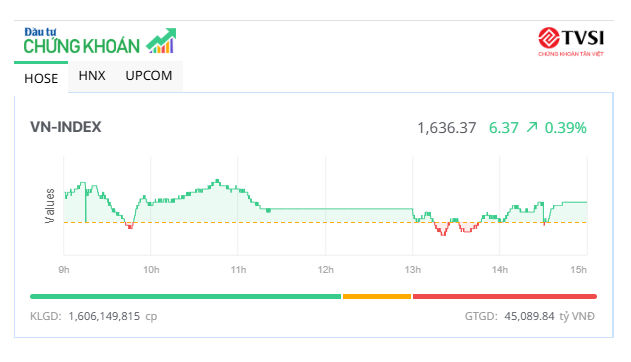Click the orange unchanged bar segment
Viewport: 631px width, 362px height.
coord(377,296)
